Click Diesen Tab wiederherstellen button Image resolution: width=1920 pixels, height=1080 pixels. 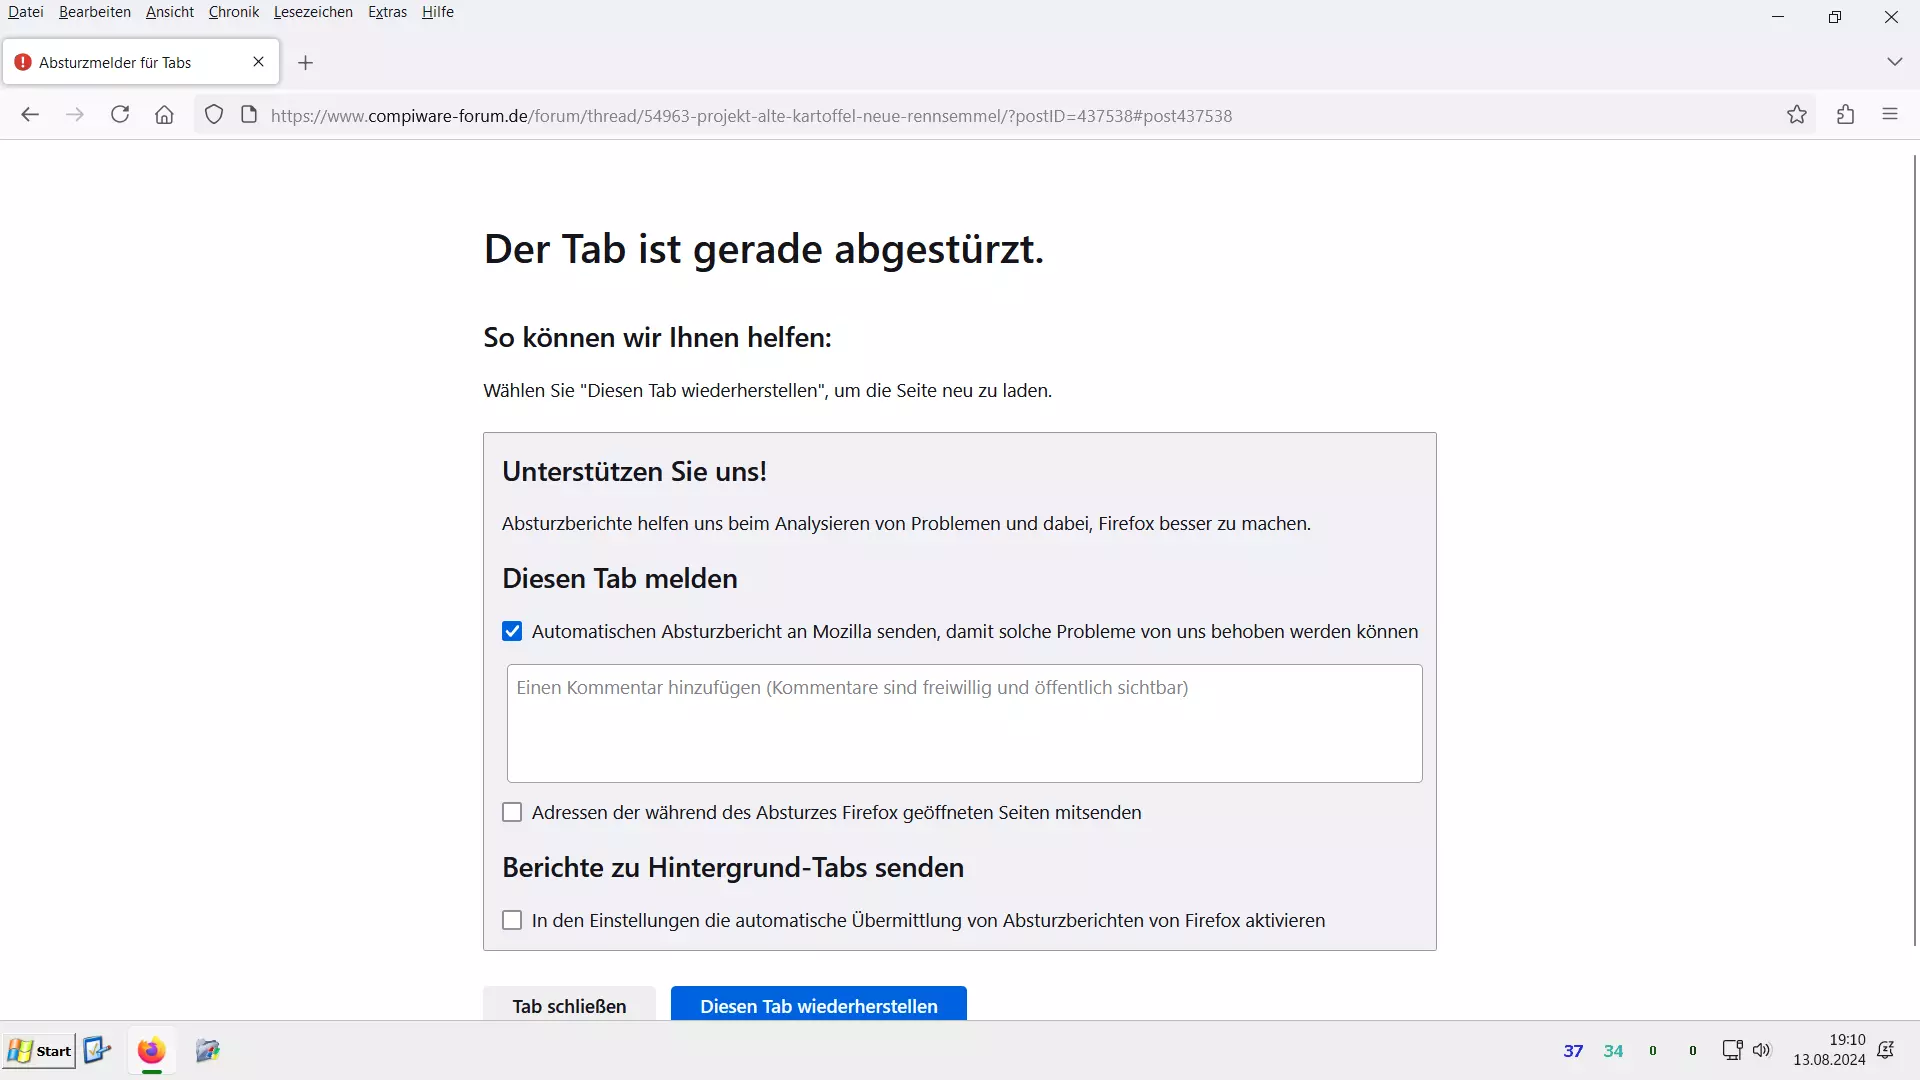[x=819, y=1004]
